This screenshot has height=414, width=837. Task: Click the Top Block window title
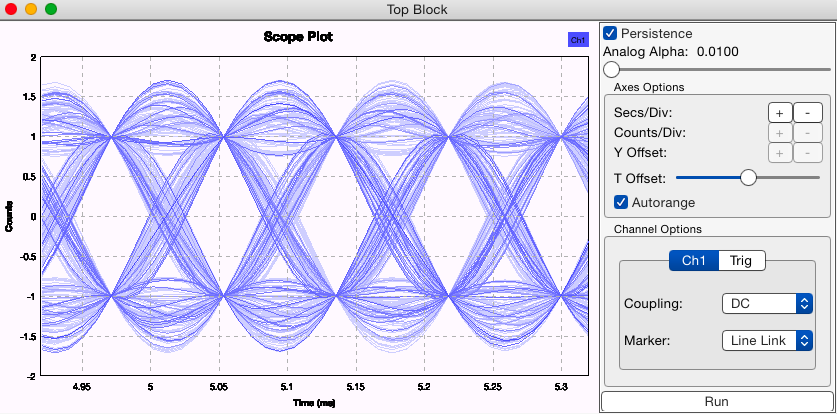(417, 10)
